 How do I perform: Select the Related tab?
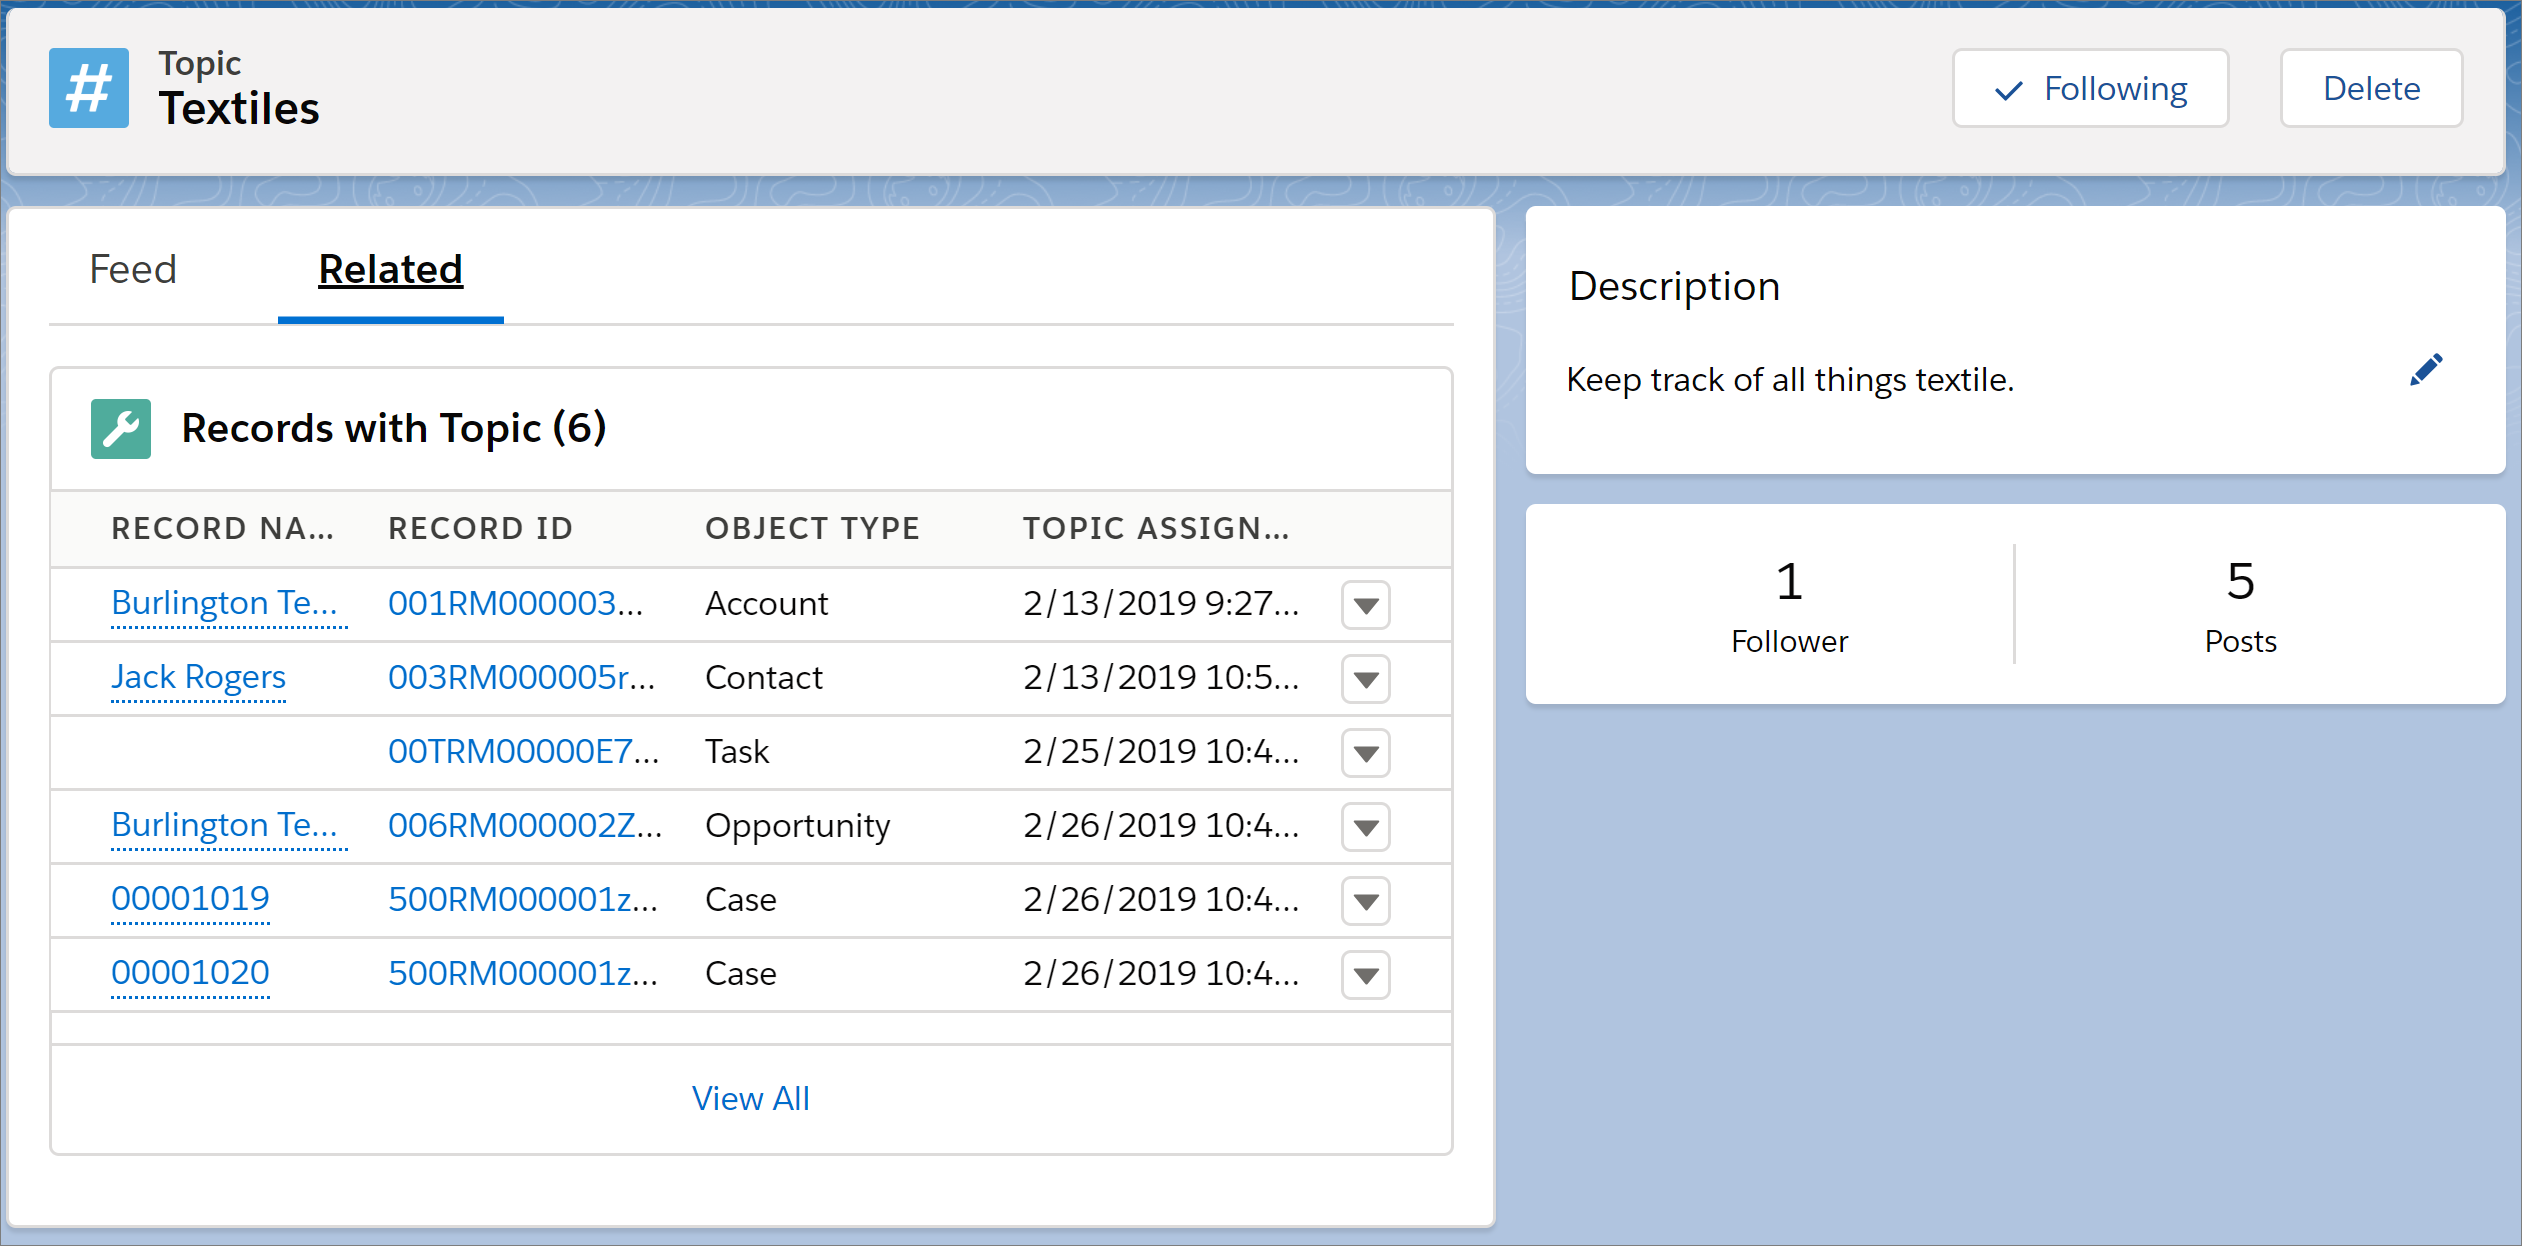pyautogui.click(x=390, y=270)
